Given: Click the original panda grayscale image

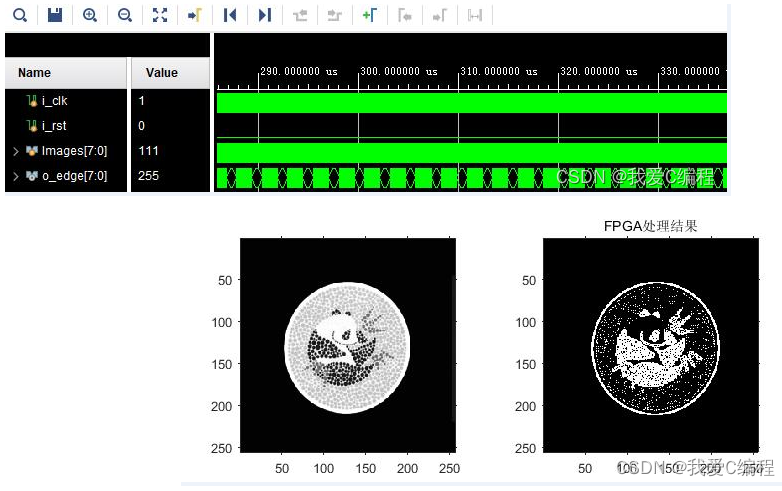Looking at the screenshot, I should (x=348, y=345).
